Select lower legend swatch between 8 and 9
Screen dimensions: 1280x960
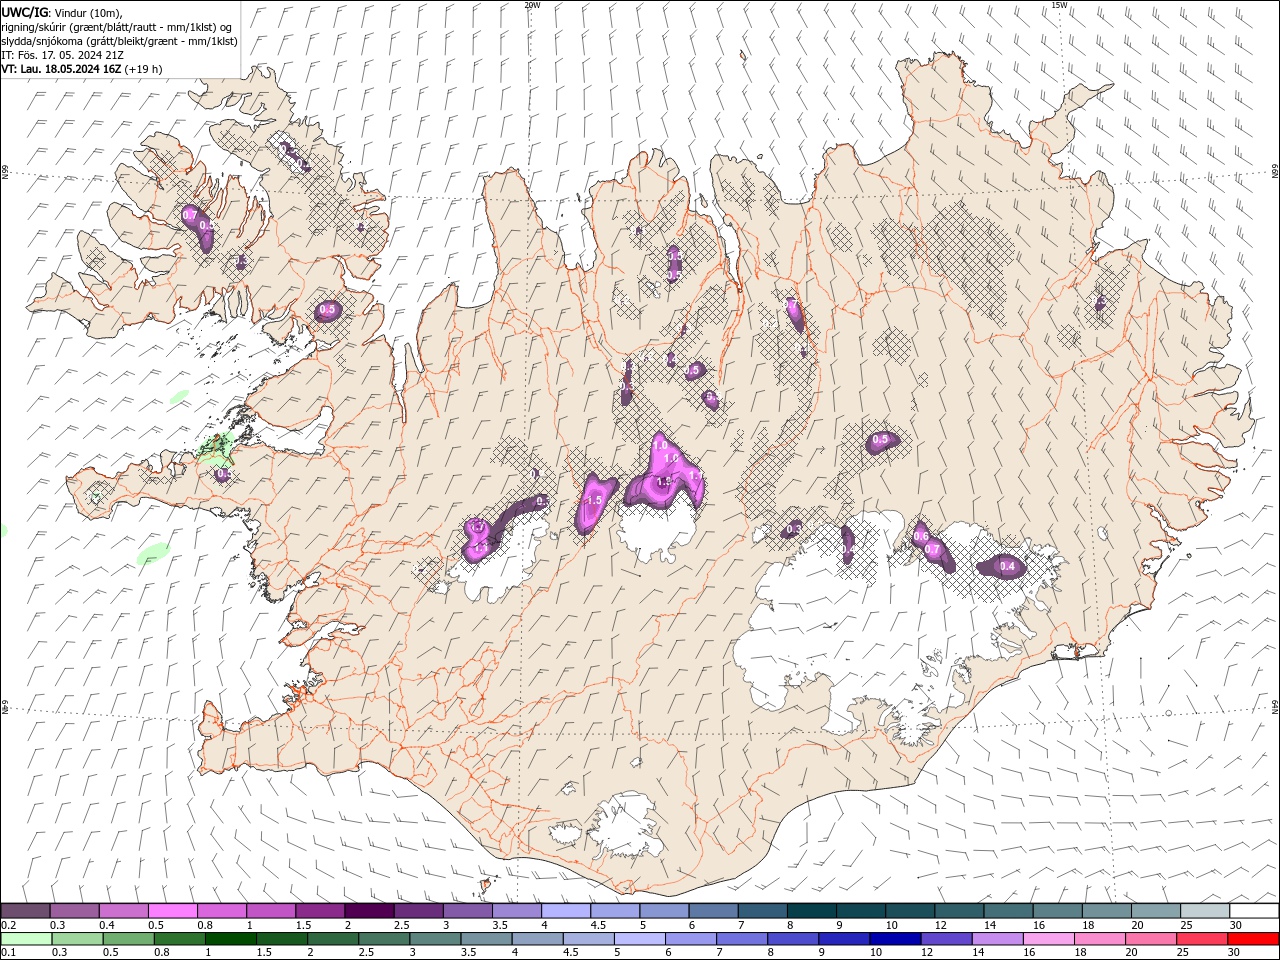pyautogui.click(x=792, y=939)
